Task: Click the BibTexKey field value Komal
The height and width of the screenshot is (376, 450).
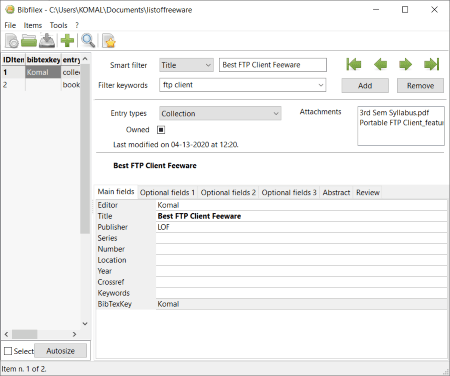Action: tap(301, 304)
